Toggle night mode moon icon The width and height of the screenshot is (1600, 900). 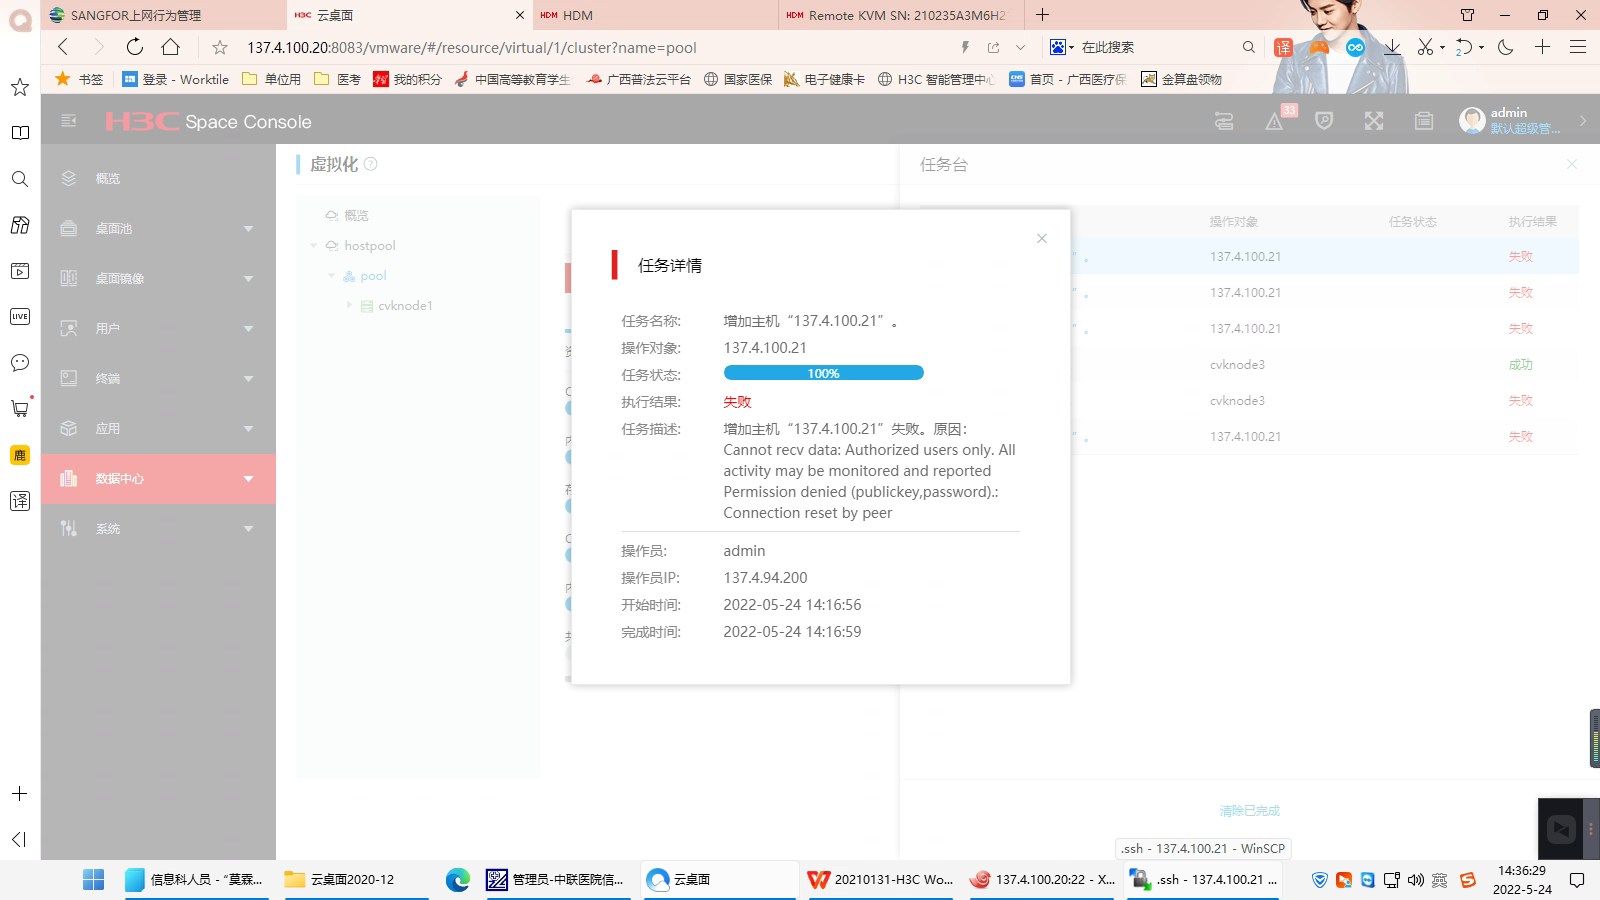pos(1506,47)
